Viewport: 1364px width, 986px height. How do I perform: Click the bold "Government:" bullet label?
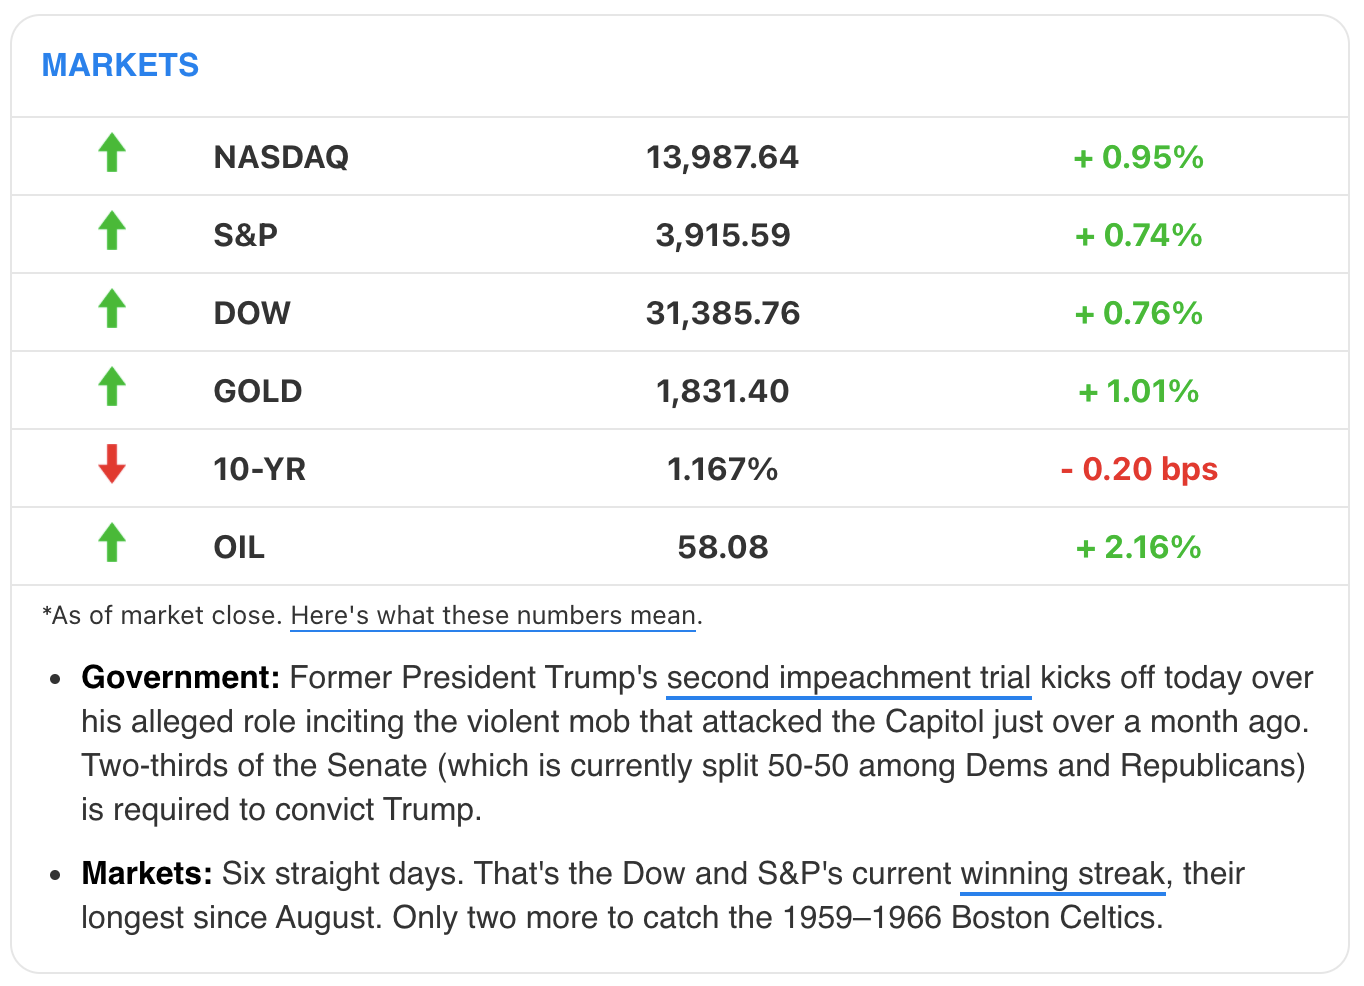tap(180, 678)
